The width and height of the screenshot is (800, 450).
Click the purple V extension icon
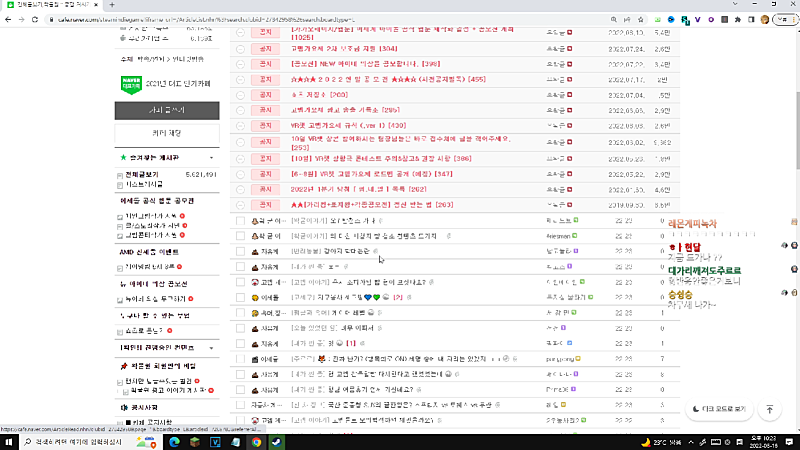pyautogui.click(x=697, y=19)
